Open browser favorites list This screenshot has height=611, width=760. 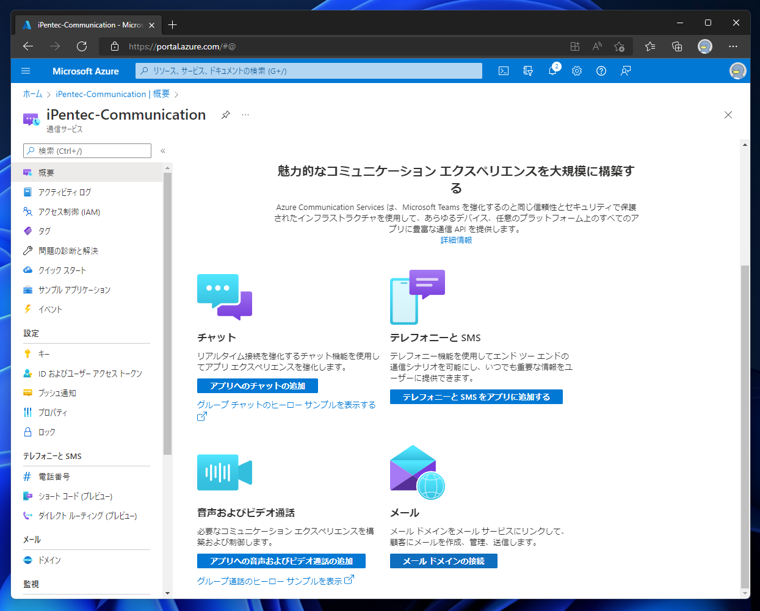[x=650, y=47]
